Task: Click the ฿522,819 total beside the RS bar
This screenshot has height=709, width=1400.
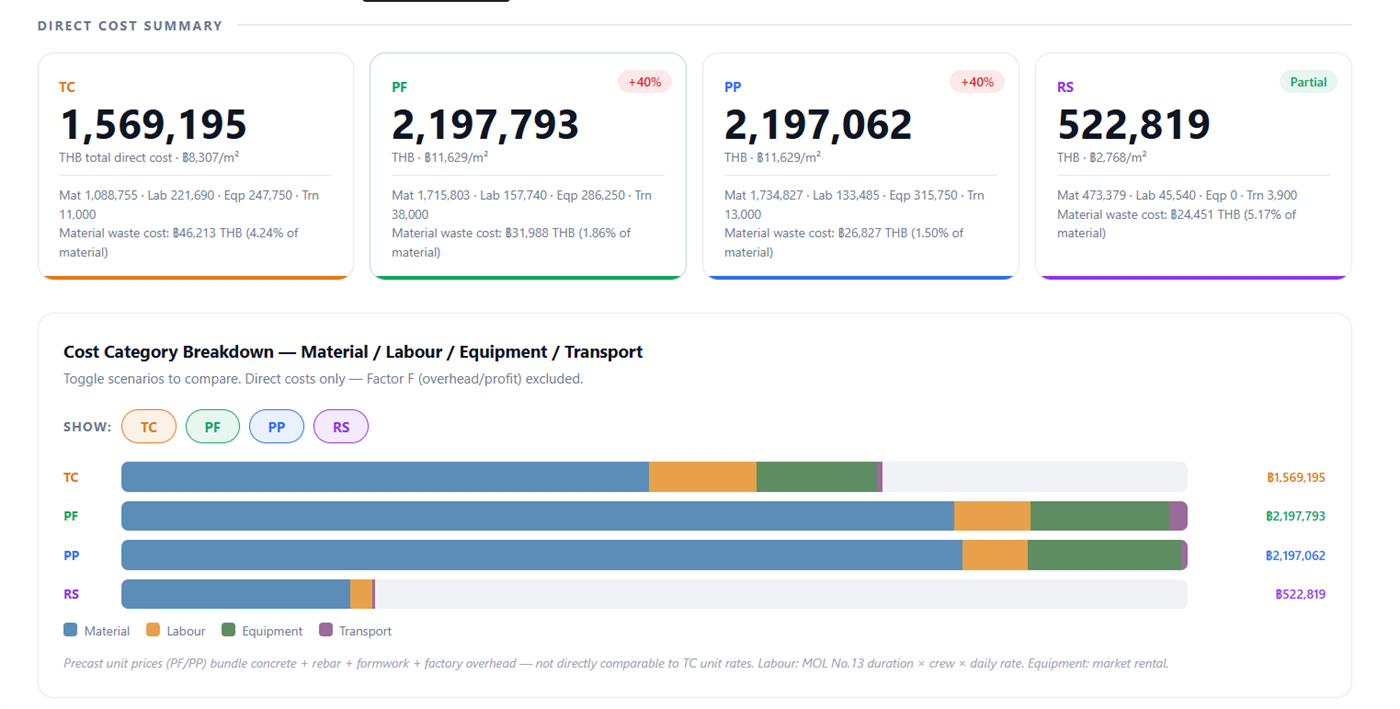Action: click(x=1300, y=594)
